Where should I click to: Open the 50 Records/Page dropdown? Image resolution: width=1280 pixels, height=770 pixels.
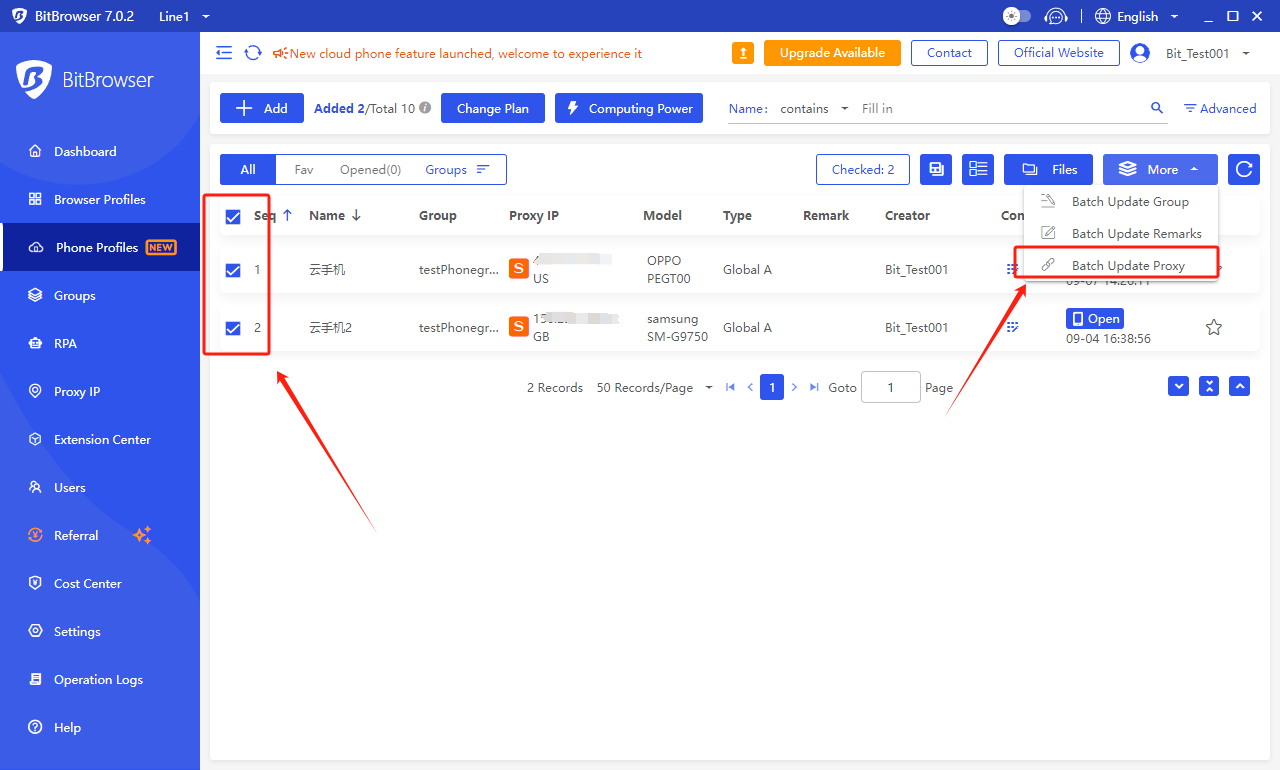coord(654,388)
